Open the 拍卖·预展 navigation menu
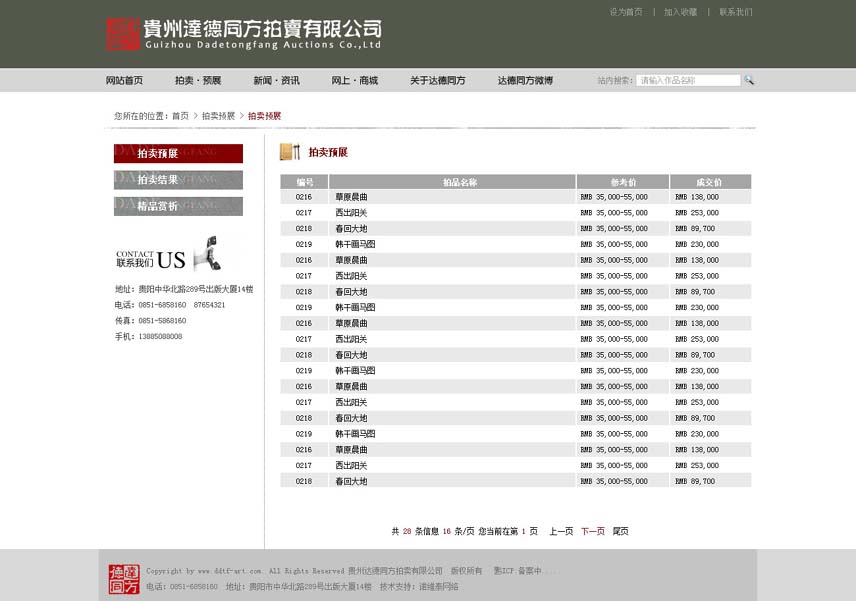The width and height of the screenshot is (856, 601). pos(198,81)
